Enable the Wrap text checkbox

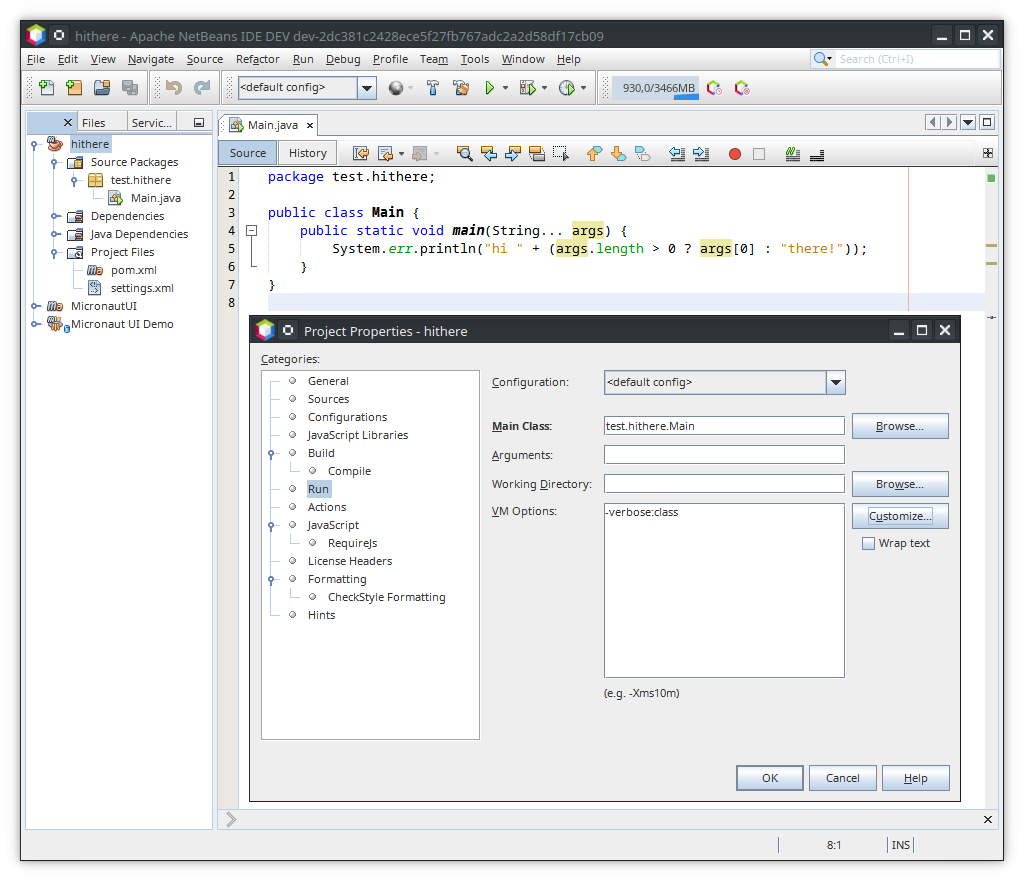coord(868,543)
